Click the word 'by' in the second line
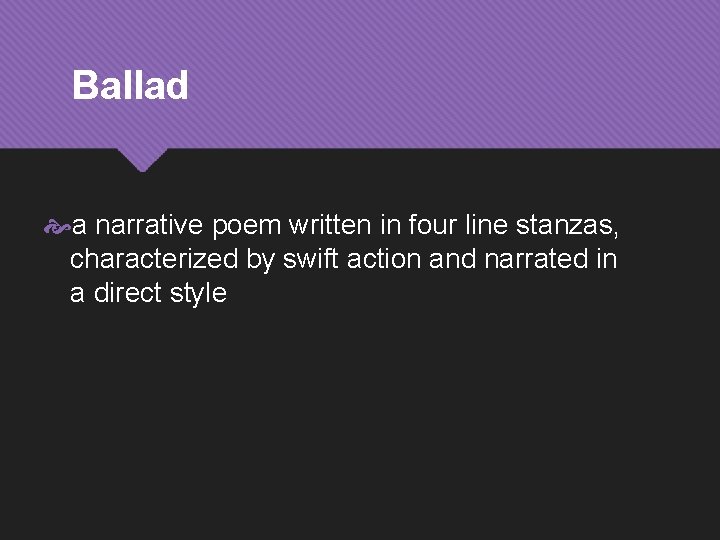This screenshot has width=720, height=540. click(260, 260)
